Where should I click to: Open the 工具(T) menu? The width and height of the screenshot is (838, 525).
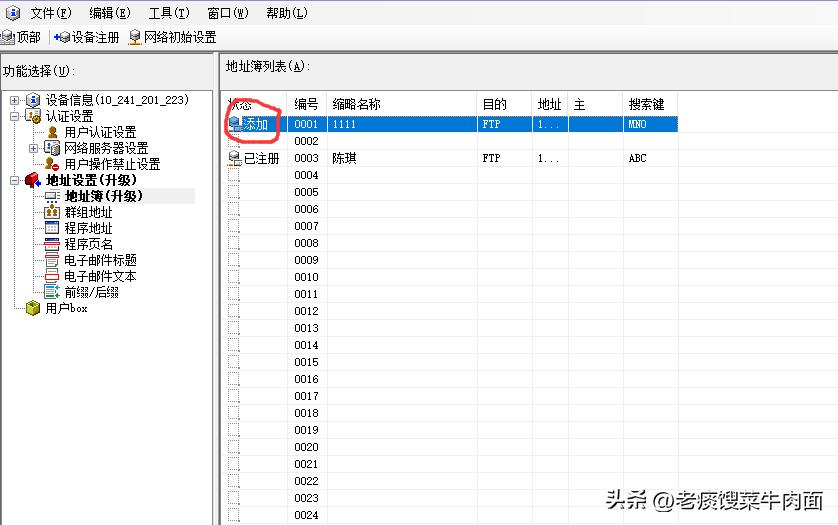pyautogui.click(x=169, y=13)
